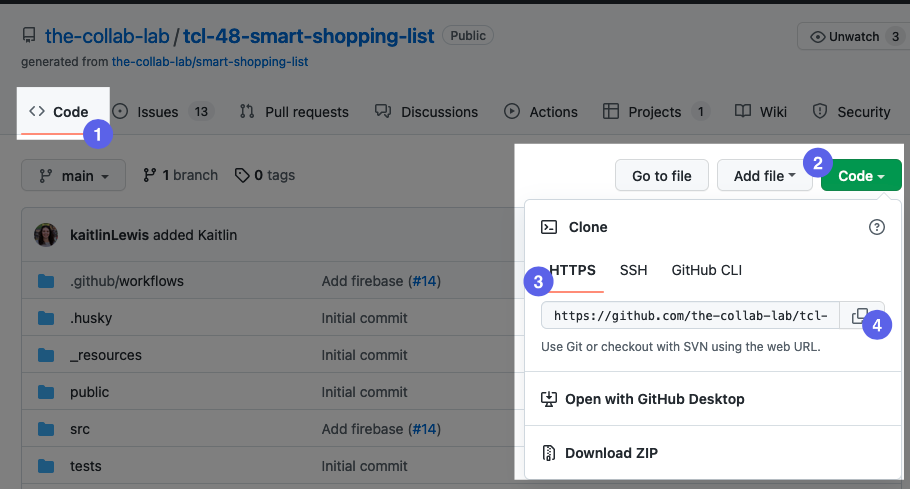Viewport: 910px width, 489px height.
Task: Open the the-collab-lab/smart-shopping-list template link
Action: (210, 61)
